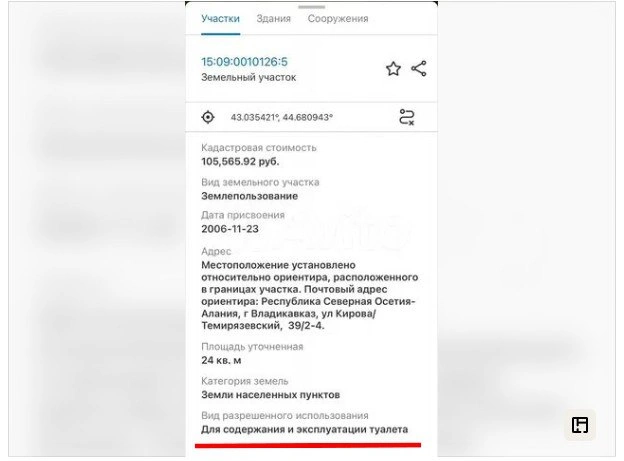This screenshot has height=461, width=624.
Task: Click the Земельный участок subtitle
Action: point(249,77)
